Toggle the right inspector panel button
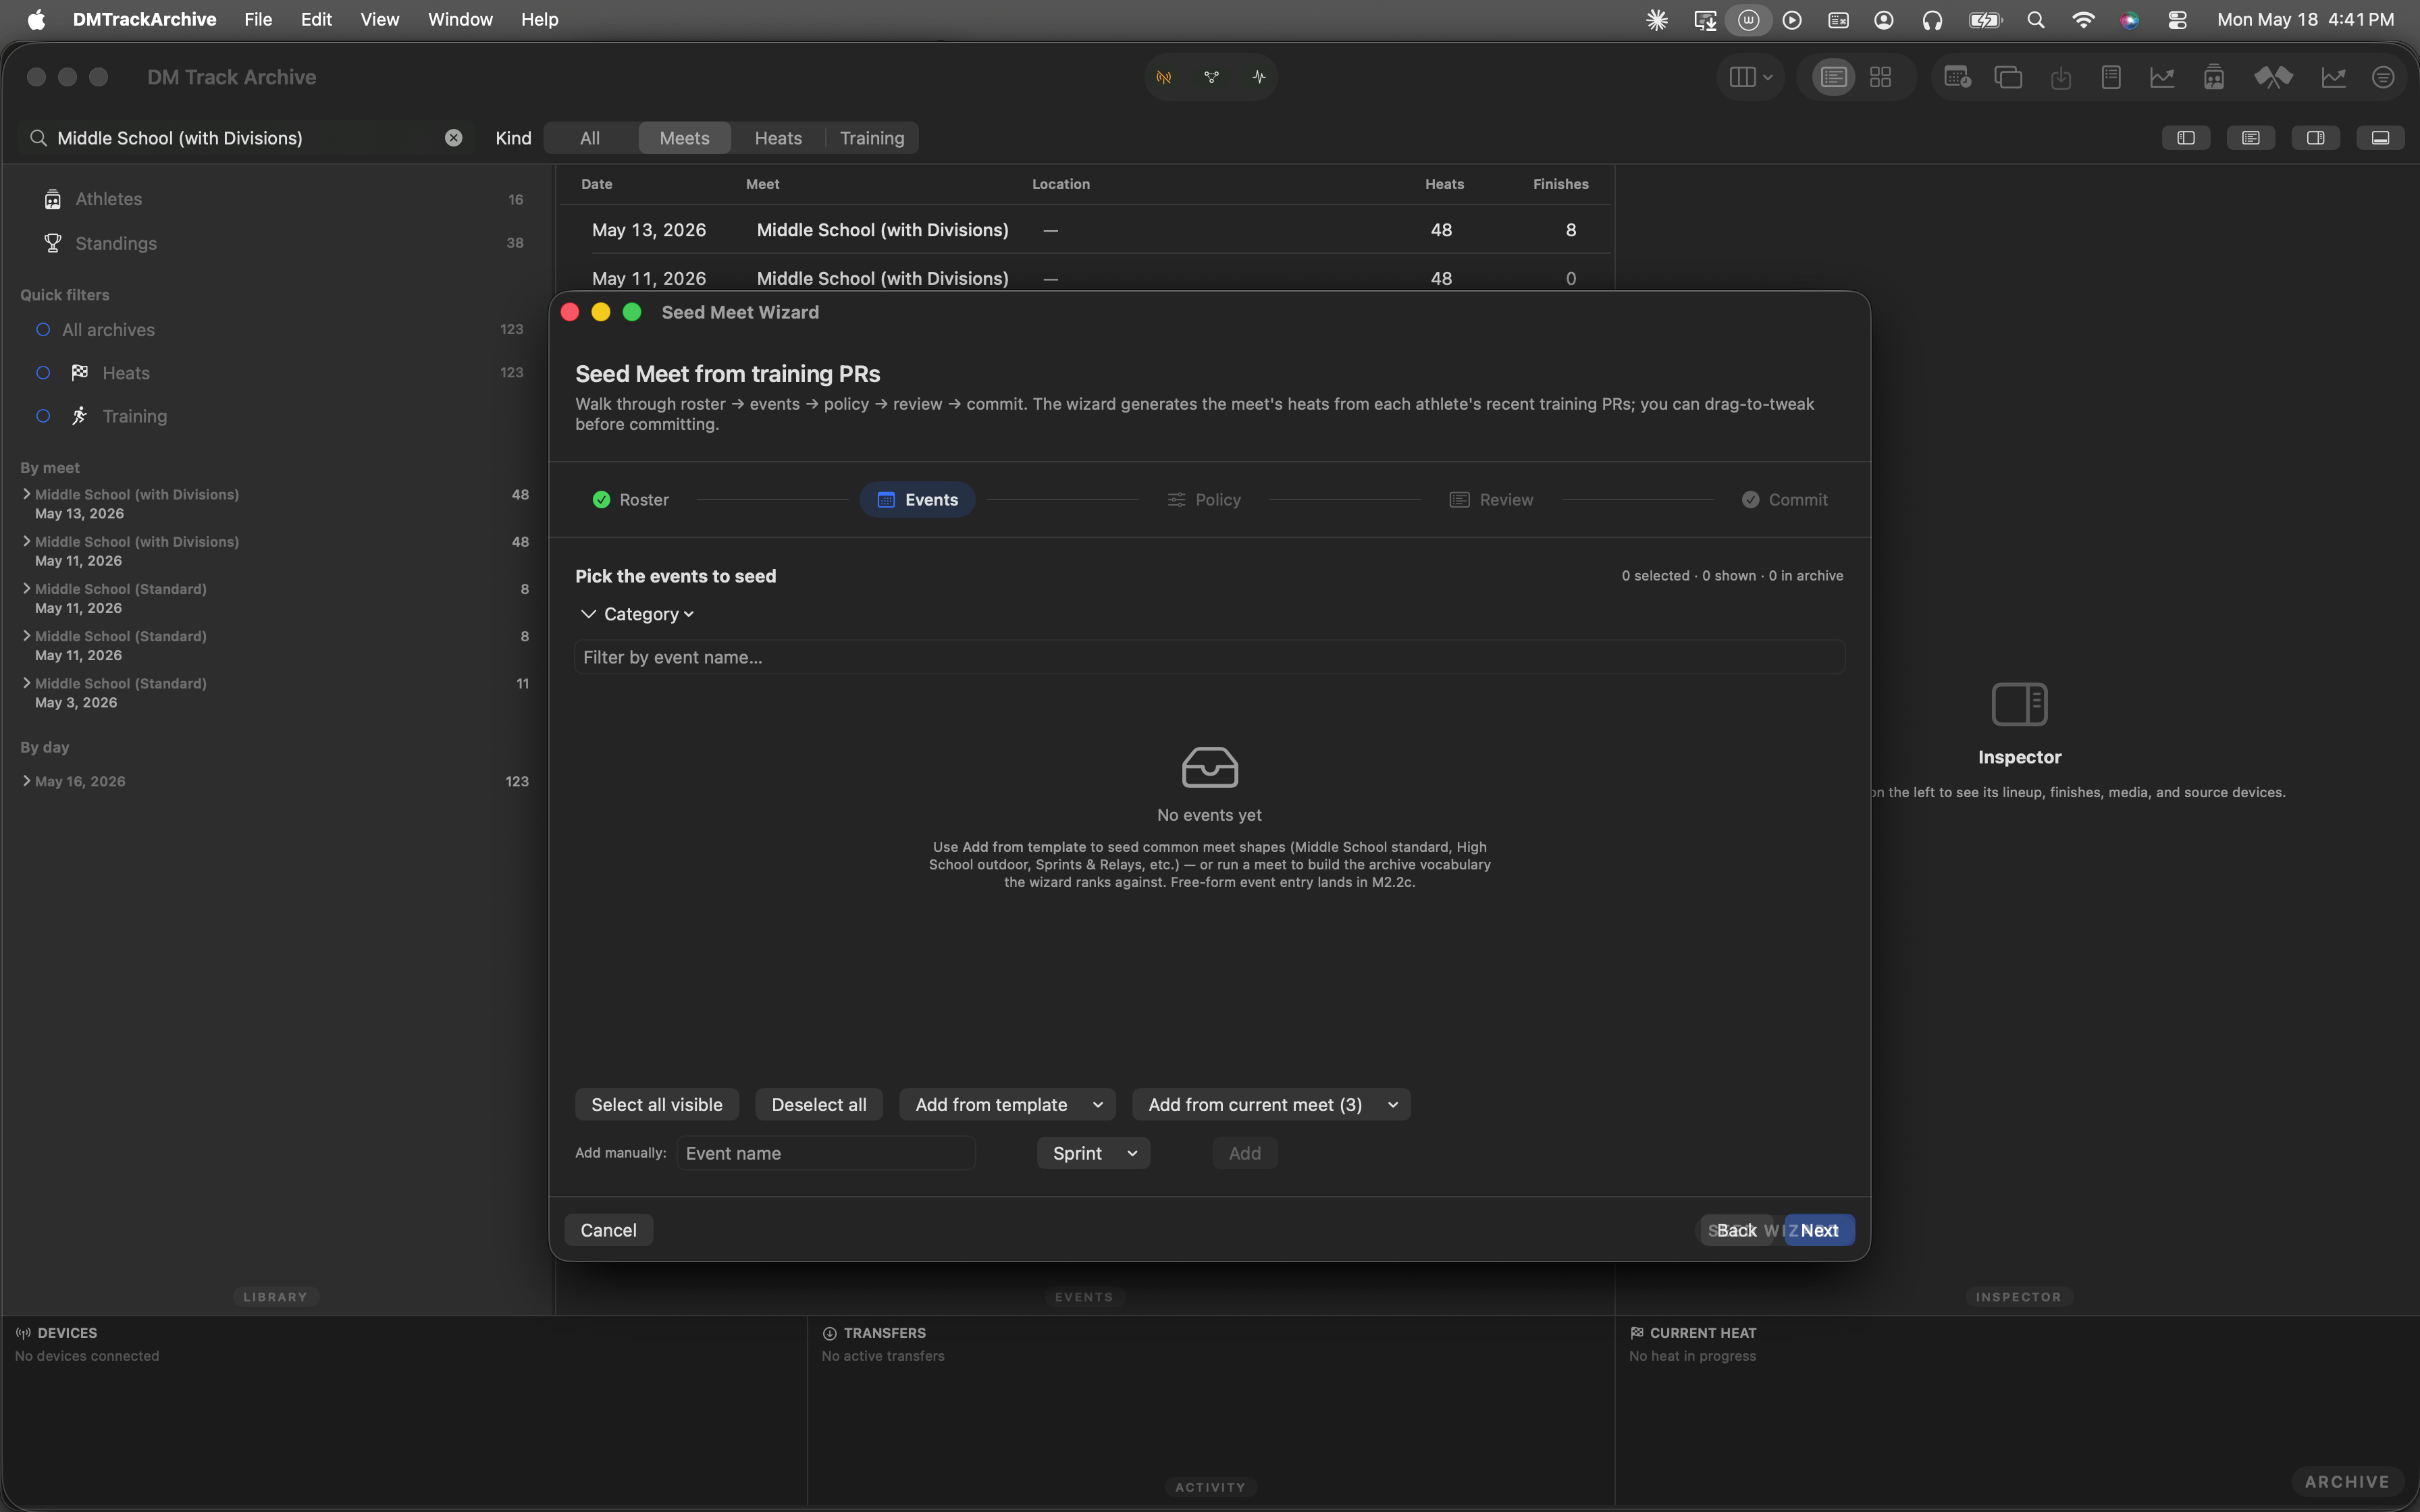The image size is (2420, 1512). point(2315,138)
